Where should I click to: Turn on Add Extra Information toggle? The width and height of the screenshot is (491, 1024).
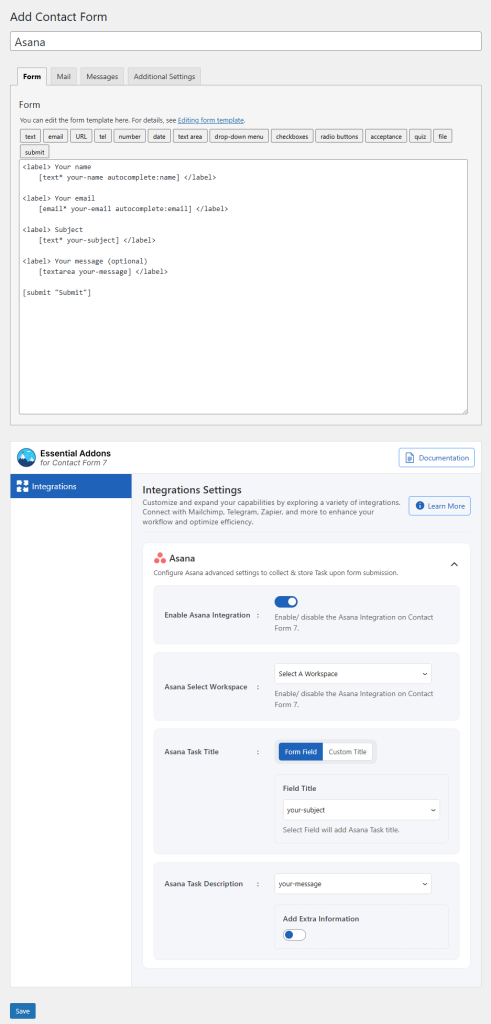pyautogui.click(x=294, y=935)
